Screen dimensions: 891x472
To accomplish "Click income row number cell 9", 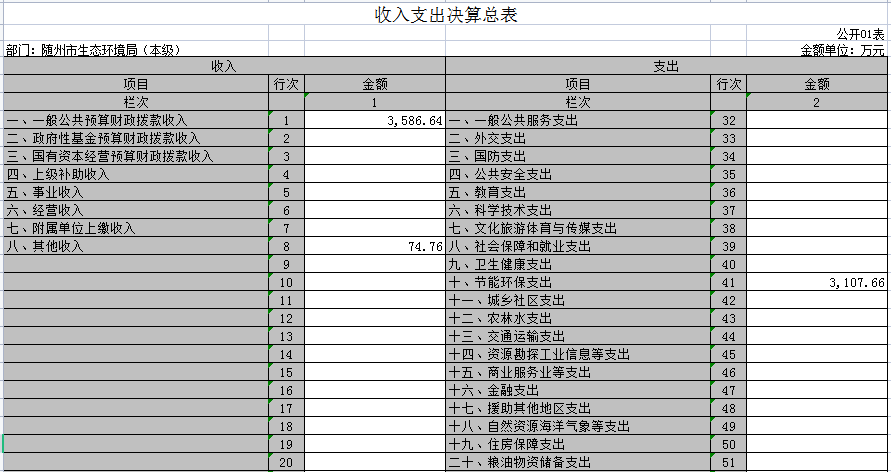I will pyautogui.click(x=286, y=264).
